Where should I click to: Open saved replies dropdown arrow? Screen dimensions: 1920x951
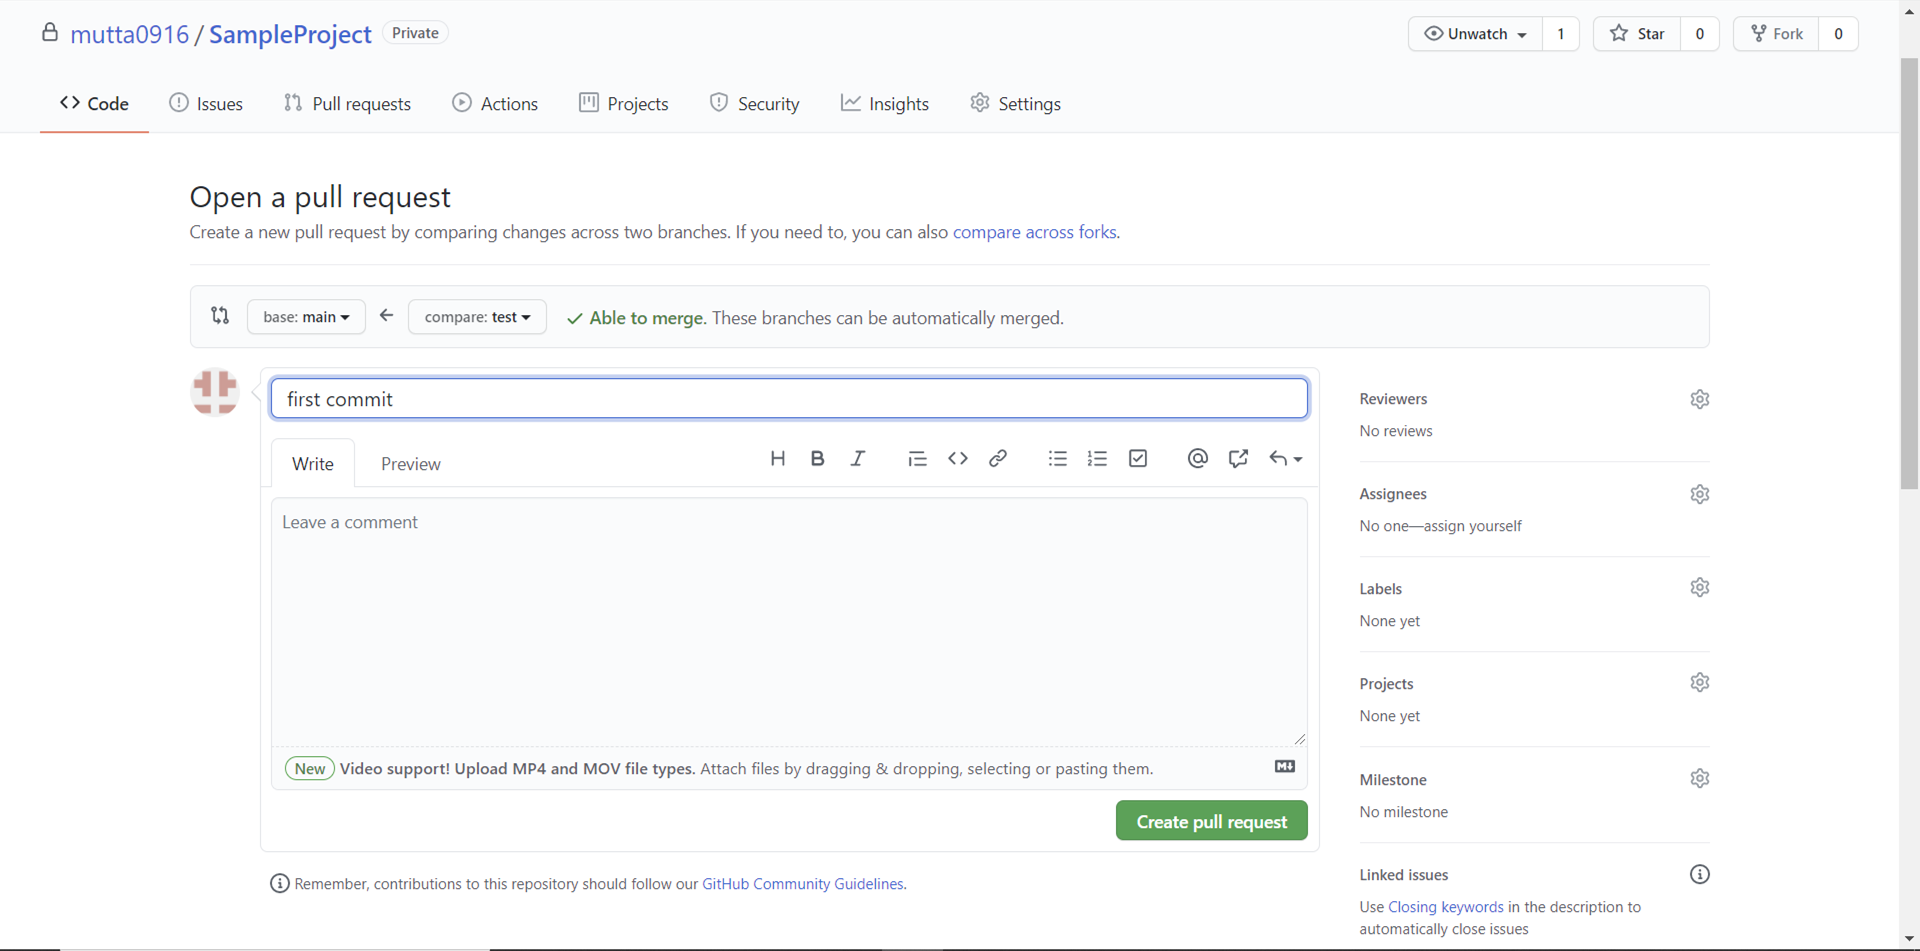1286,459
